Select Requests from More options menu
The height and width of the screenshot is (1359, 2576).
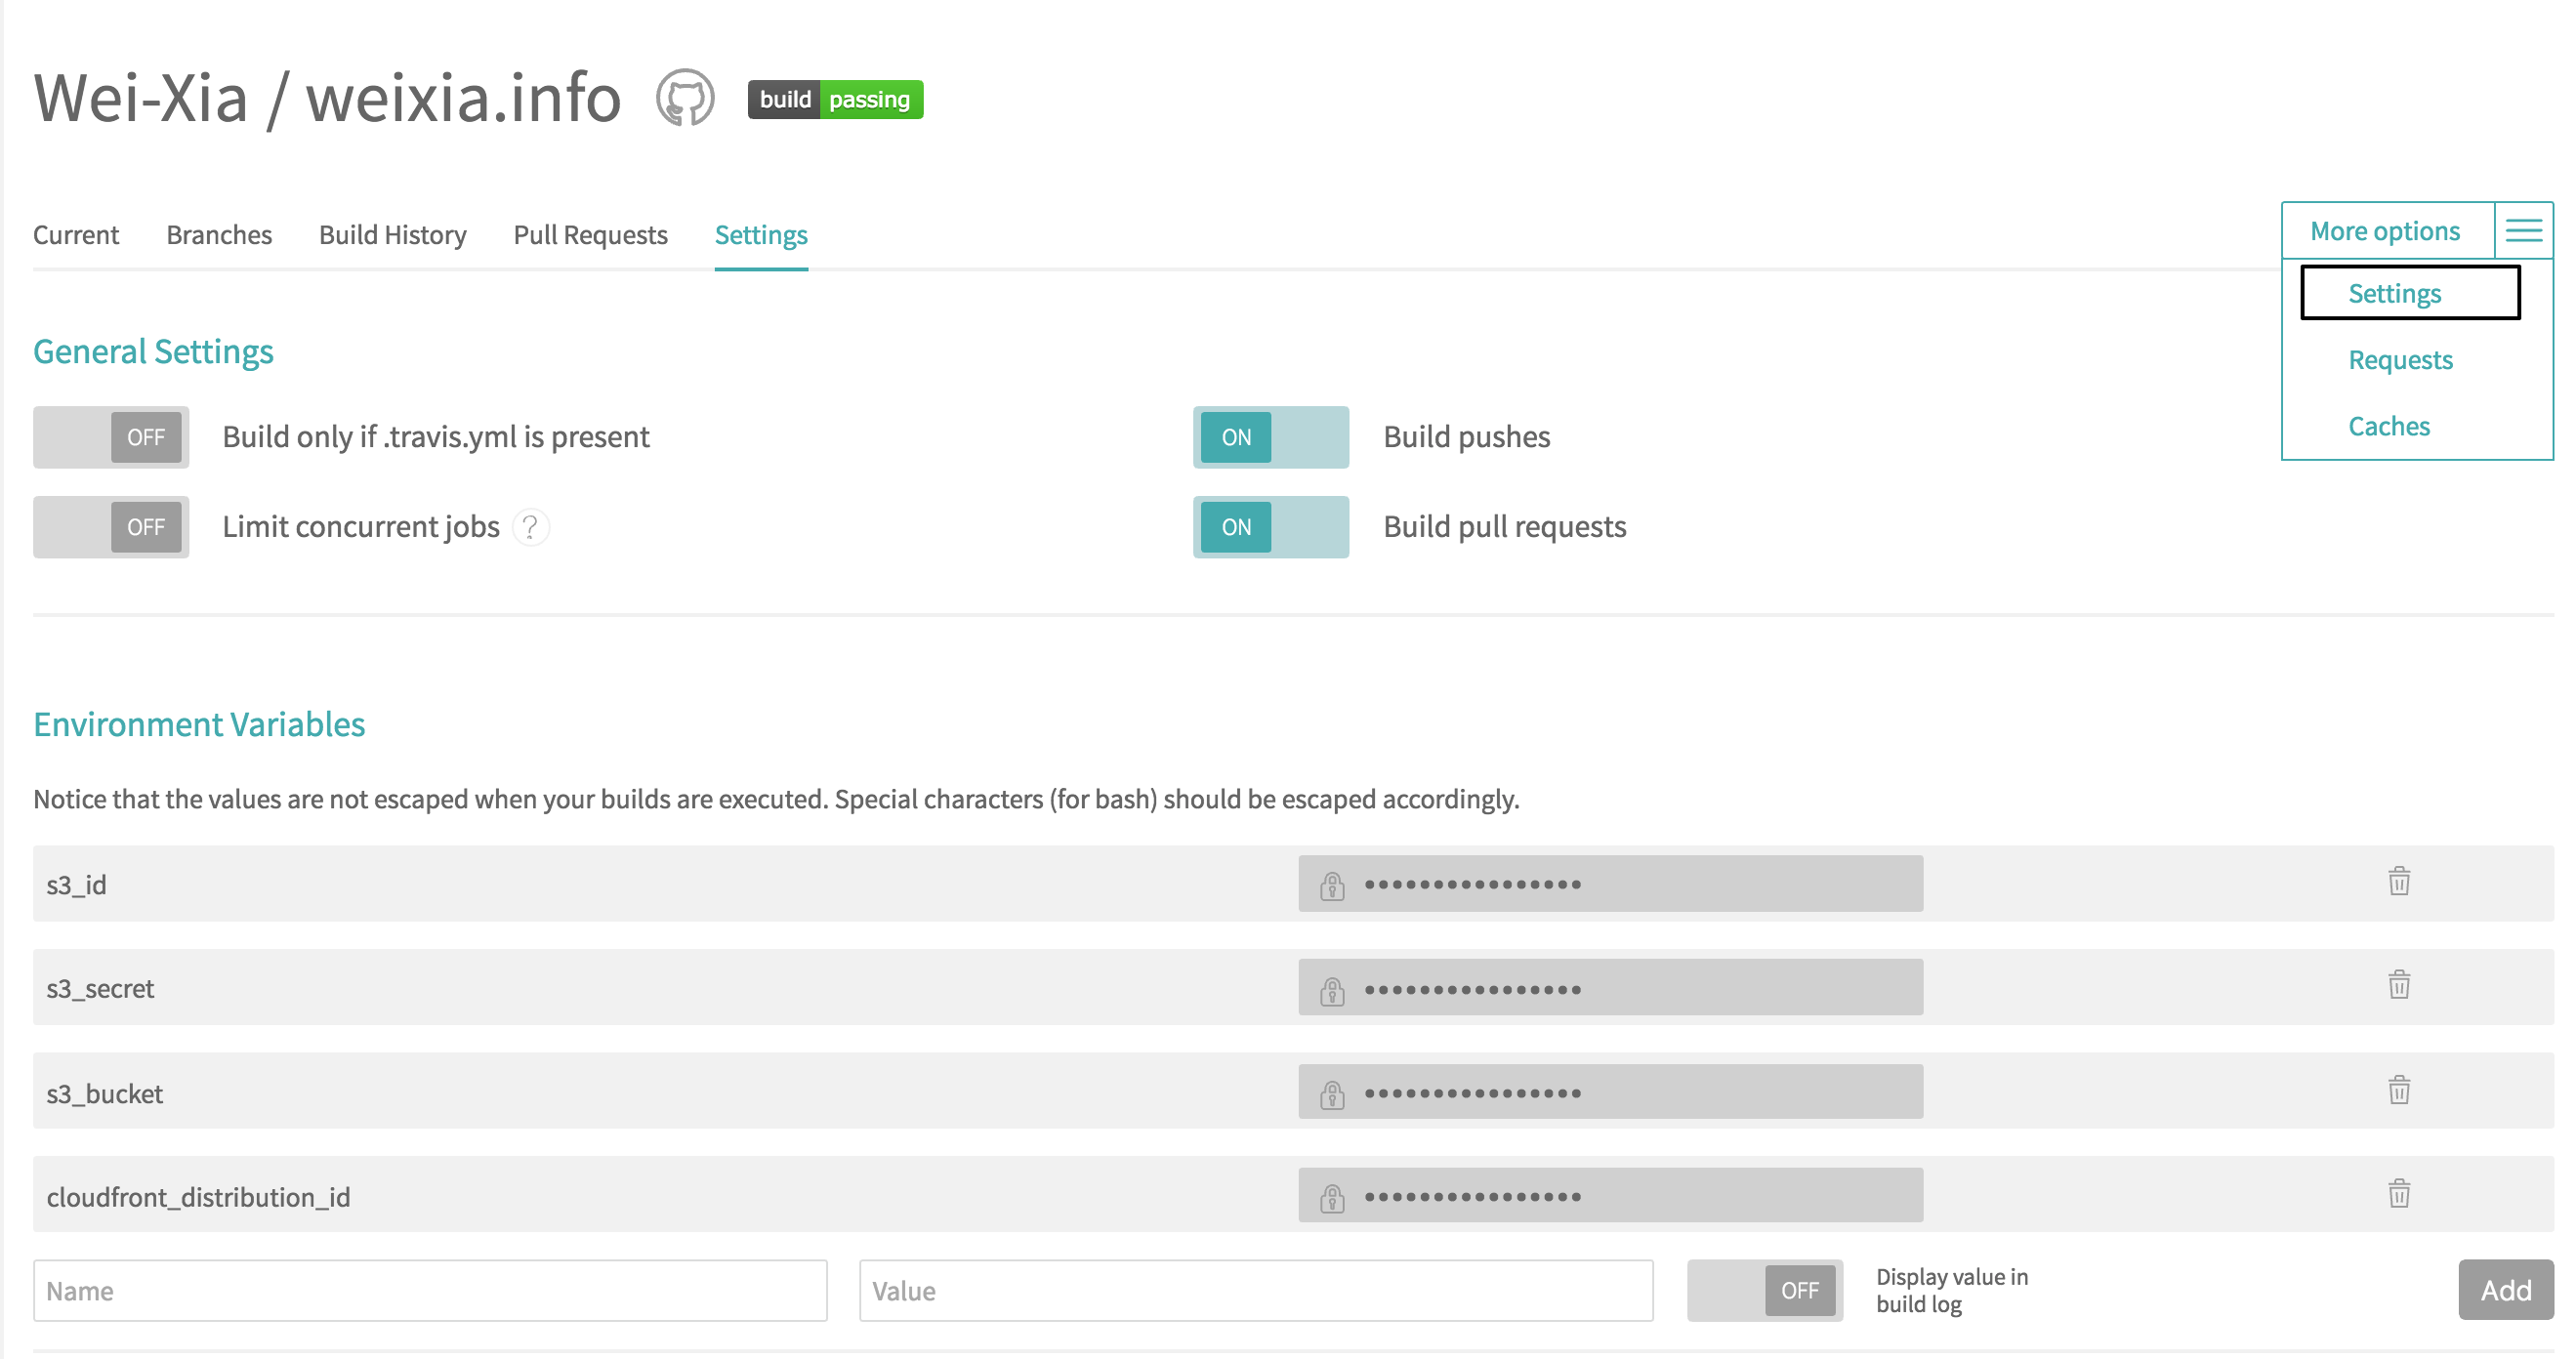[2400, 360]
